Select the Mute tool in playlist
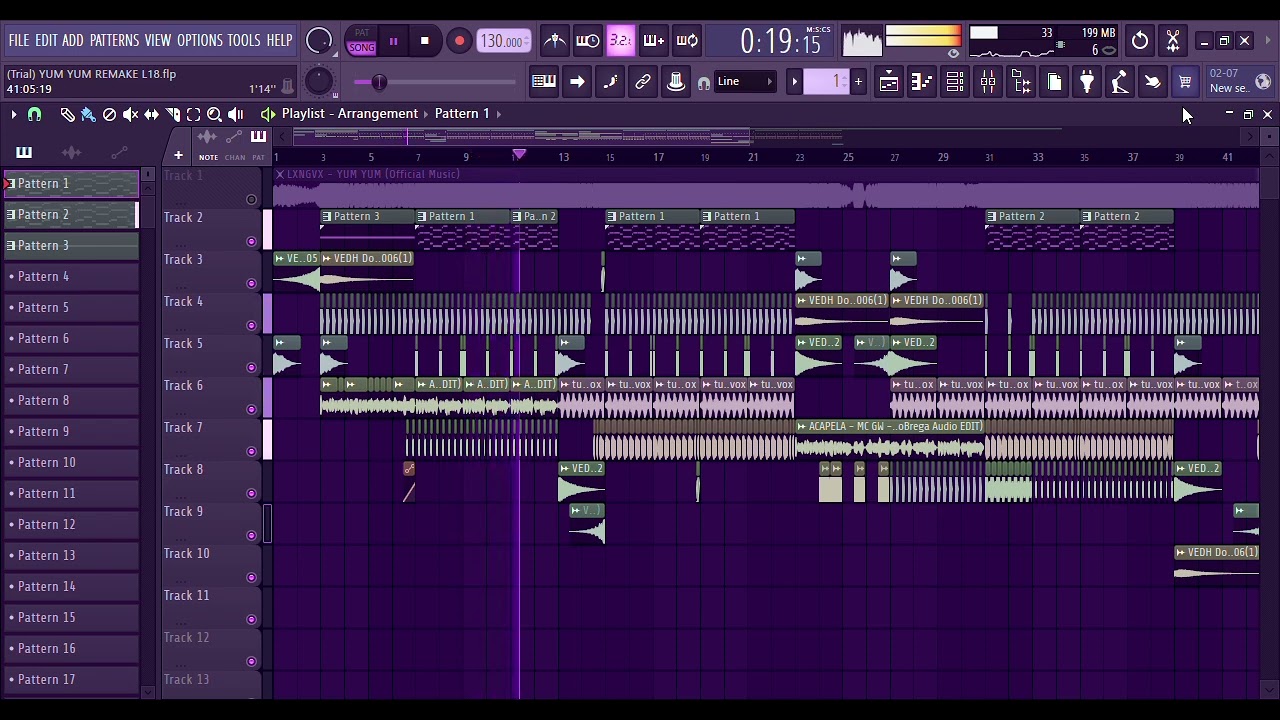The width and height of the screenshot is (1280, 720). (x=130, y=115)
